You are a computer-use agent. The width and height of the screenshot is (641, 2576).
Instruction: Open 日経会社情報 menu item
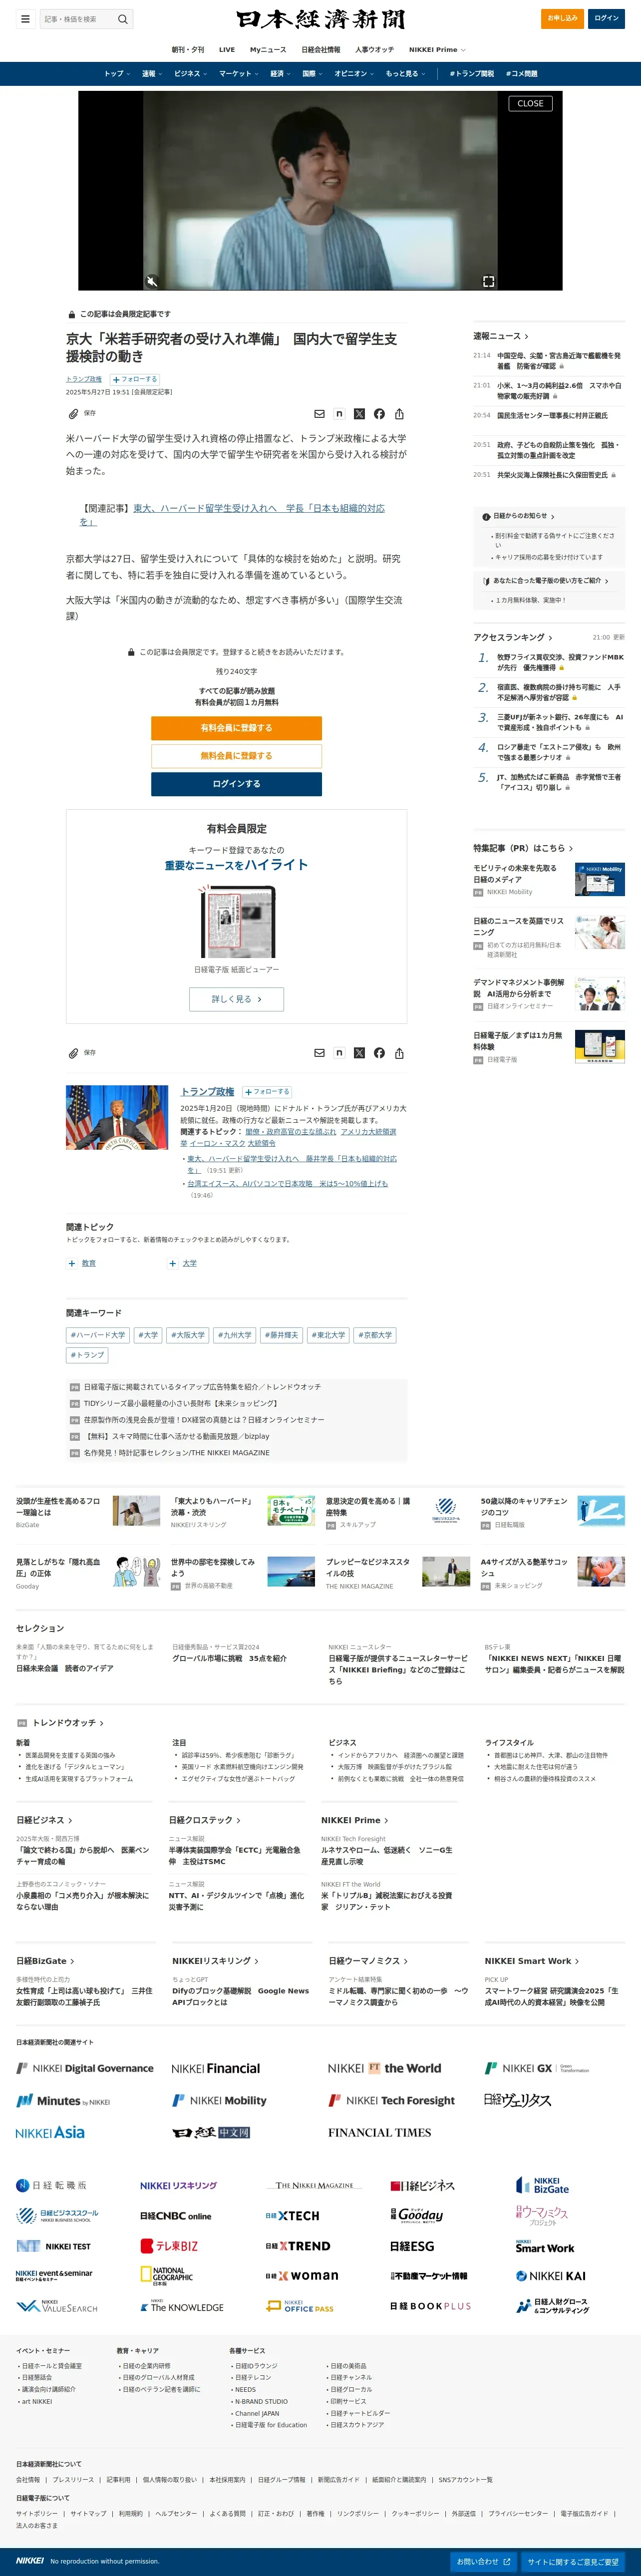[x=321, y=49]
